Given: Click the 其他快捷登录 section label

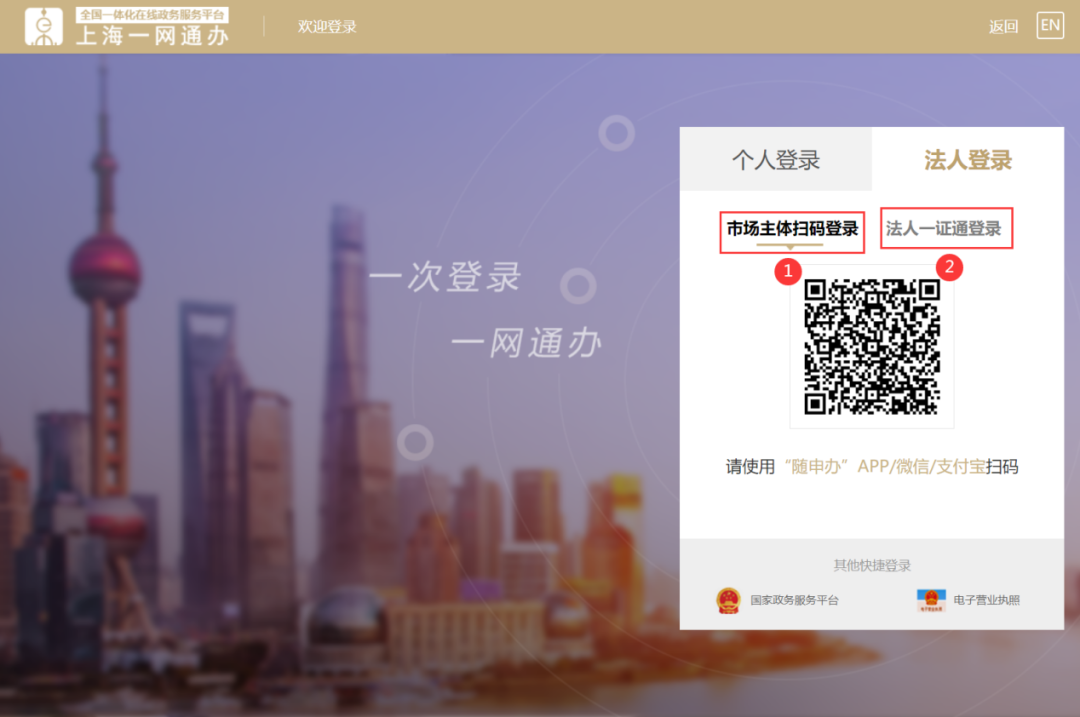Looking at the screenshot, I should [872, 565].
